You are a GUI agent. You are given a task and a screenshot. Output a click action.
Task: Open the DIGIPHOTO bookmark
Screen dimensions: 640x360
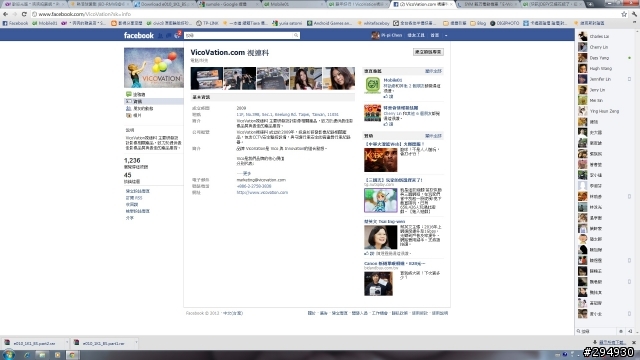point(504,23)
